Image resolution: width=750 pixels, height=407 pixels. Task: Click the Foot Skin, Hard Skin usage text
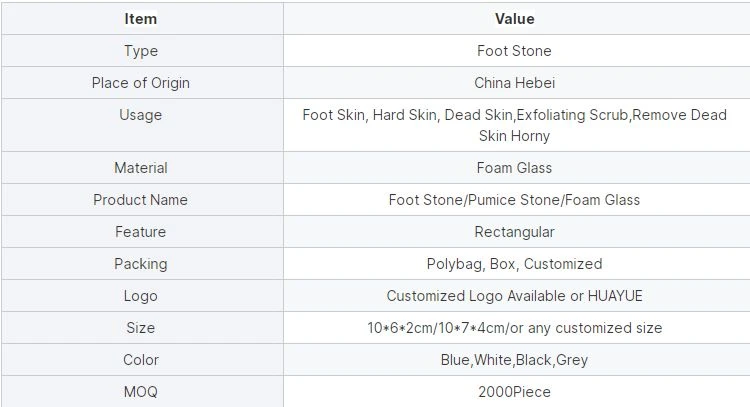515,125
